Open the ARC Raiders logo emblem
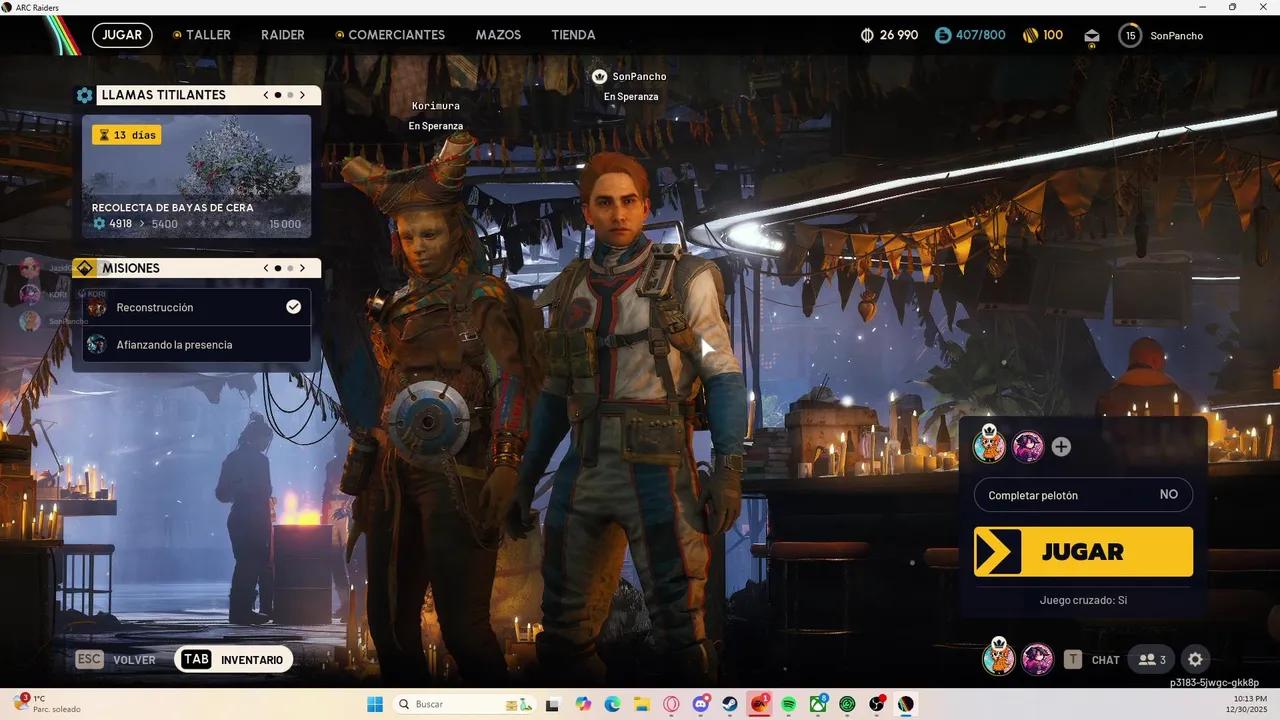 pos(62,34)
